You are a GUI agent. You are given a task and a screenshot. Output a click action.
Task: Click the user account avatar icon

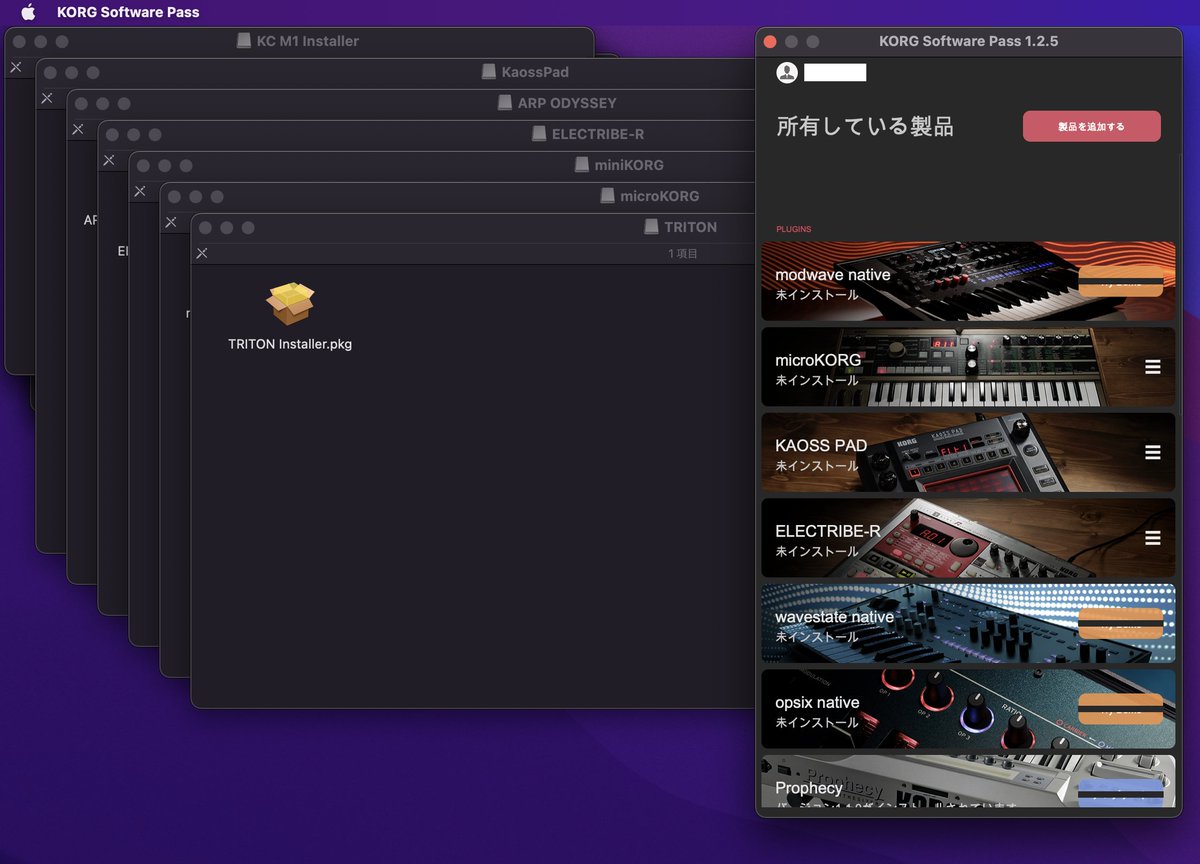click(x=787, y=72)
